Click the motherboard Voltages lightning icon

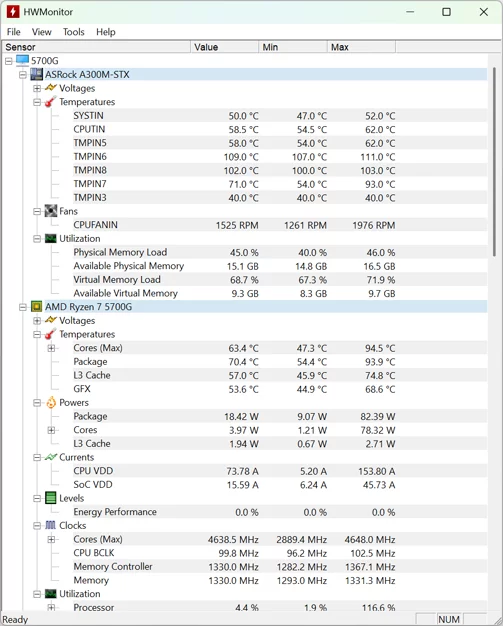pyautogui.click(x=51, y=88)
